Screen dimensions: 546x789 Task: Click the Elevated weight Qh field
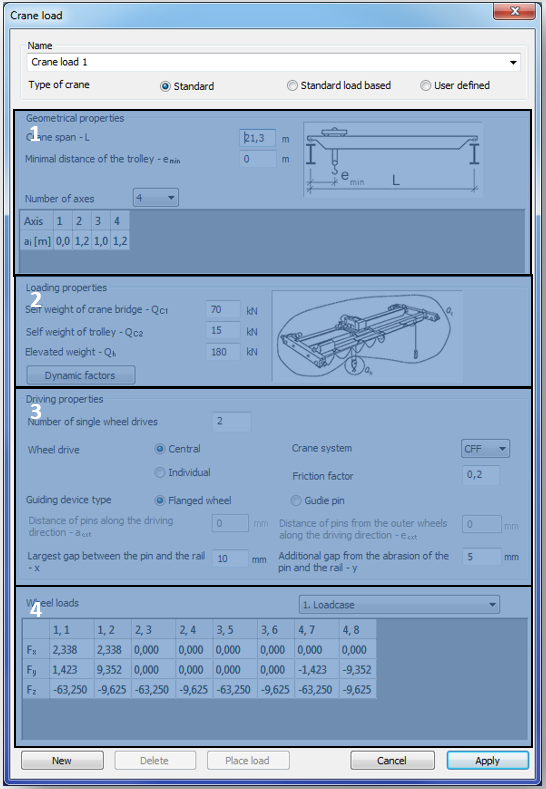pyautogui.click(x=223, y=352)
